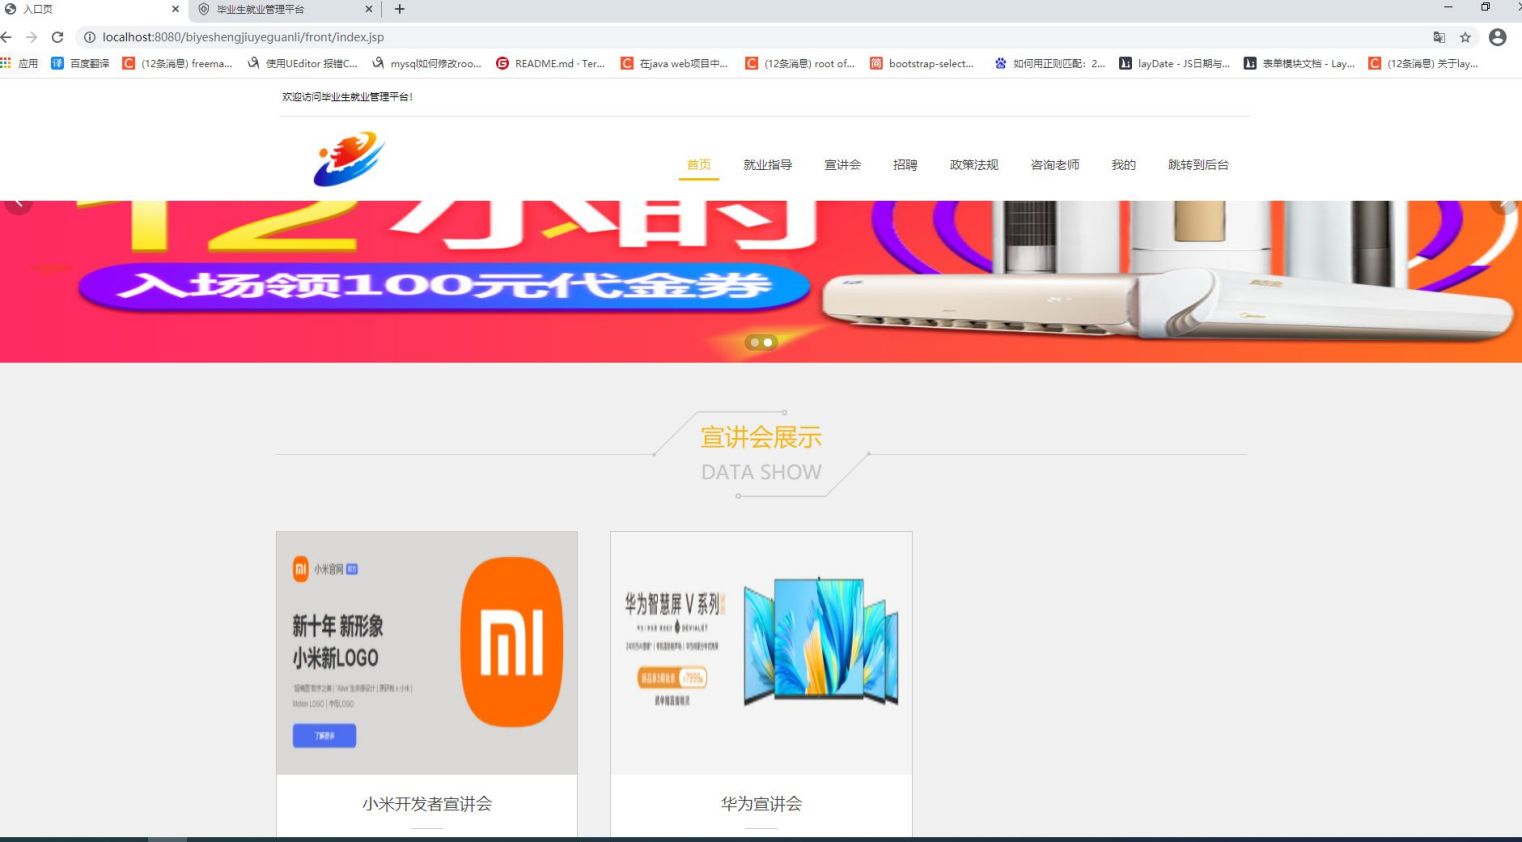Screen dimensions: 1522x842
Task: Open the root of... bookmark
Action: point(800,63)
